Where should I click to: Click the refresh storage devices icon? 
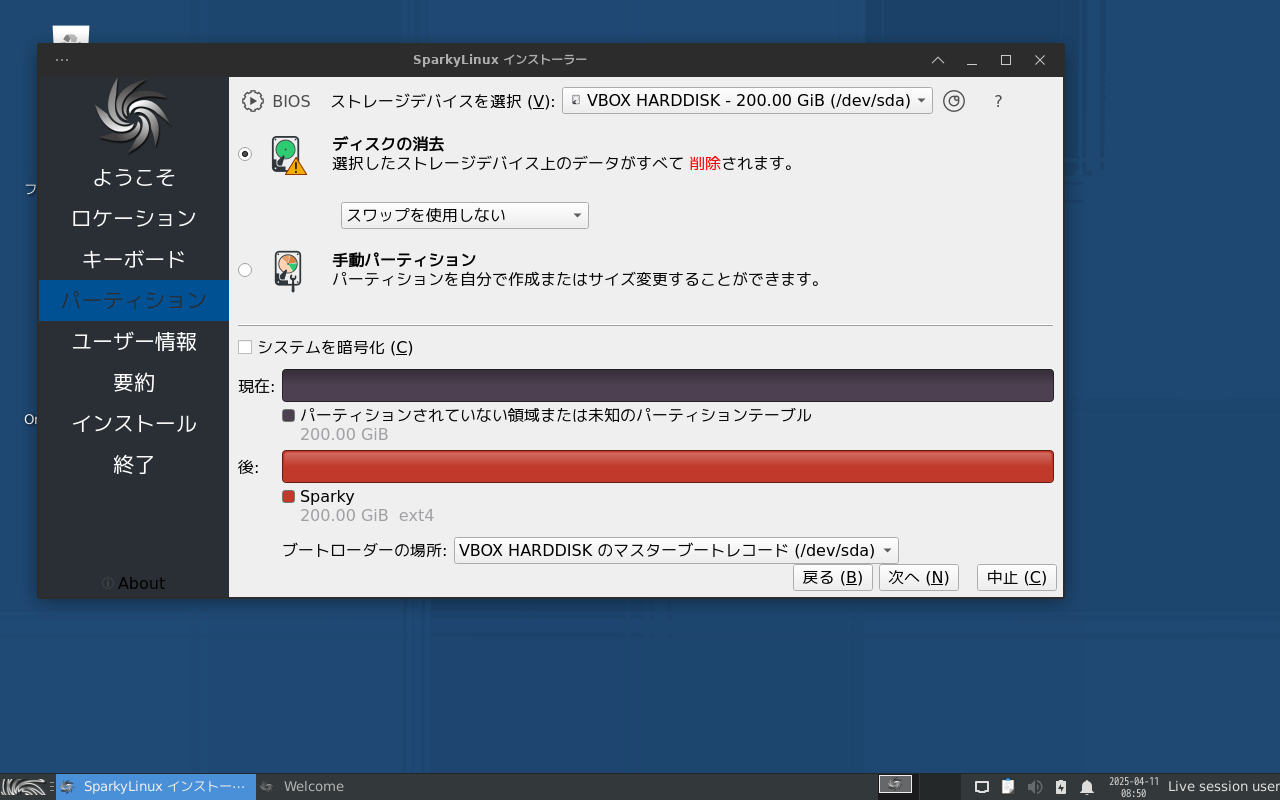(954, 101)
